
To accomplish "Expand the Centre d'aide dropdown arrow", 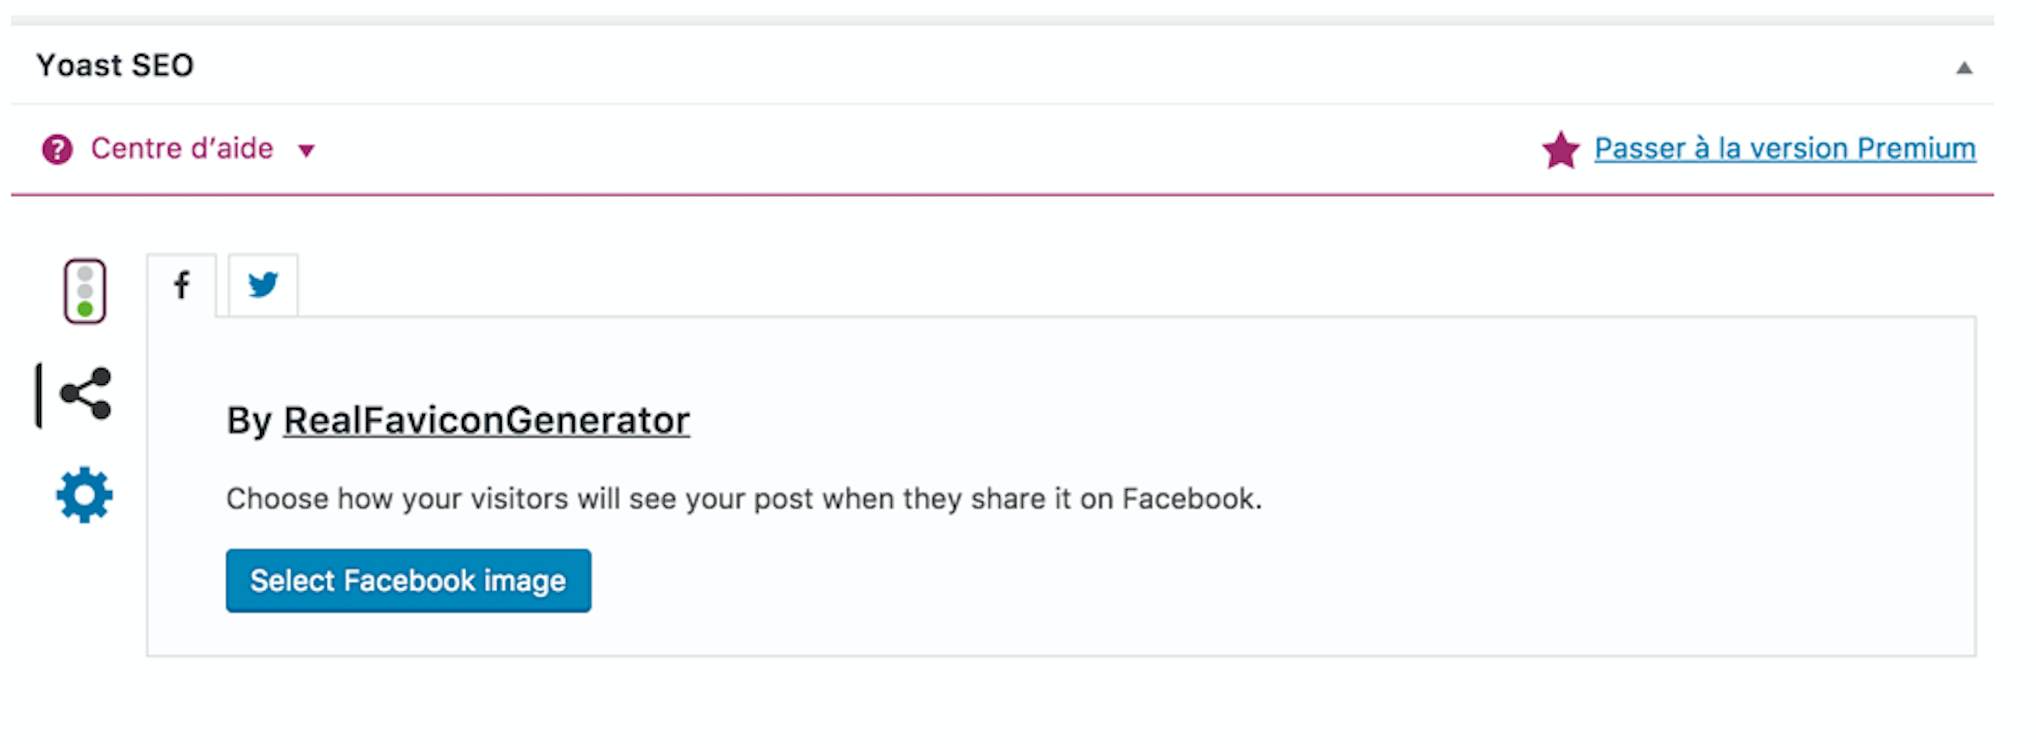I will tap(306, 151).
